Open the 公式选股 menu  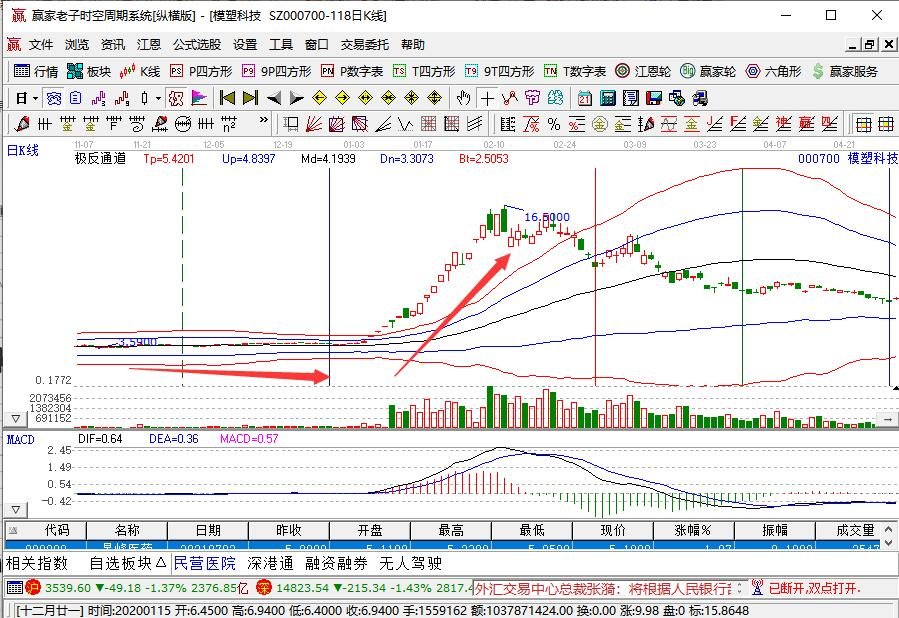pos(197,45)
